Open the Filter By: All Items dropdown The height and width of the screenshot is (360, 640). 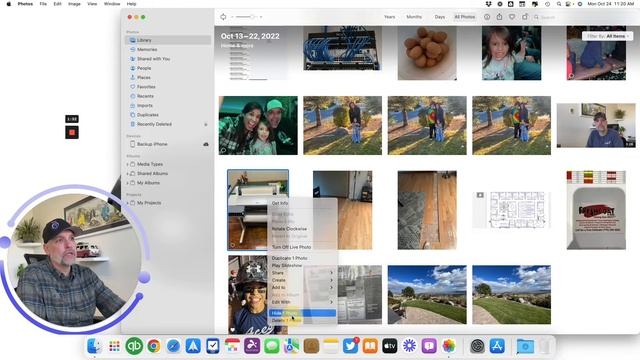[607, 36]
